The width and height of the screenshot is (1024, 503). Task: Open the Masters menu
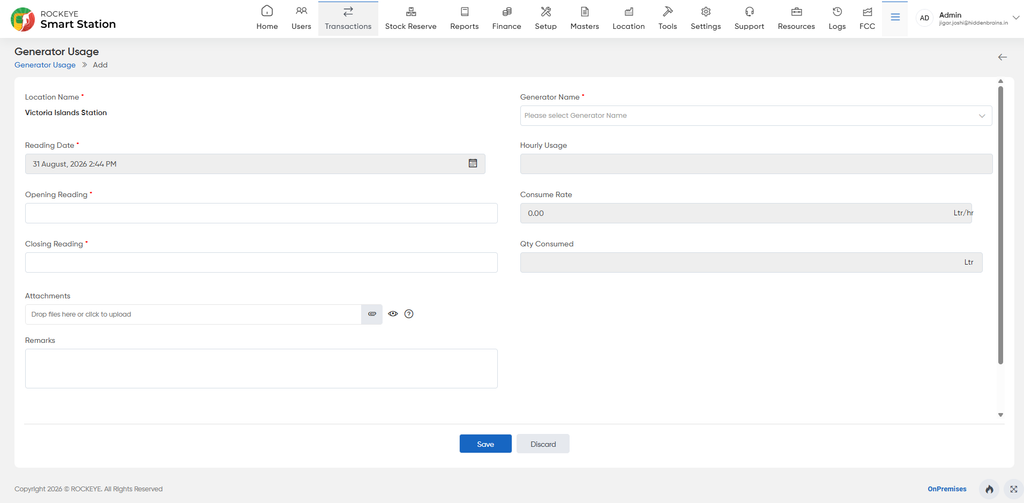(x=584, y=18)
